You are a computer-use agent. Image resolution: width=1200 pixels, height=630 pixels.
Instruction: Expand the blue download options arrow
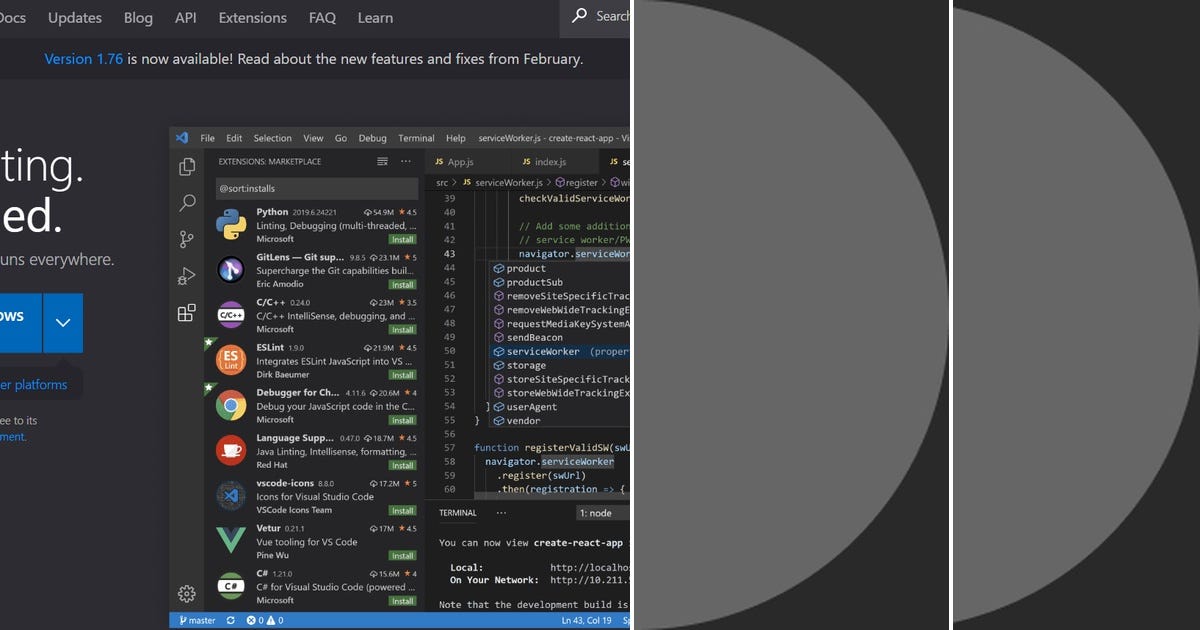(x=63, y=322)
